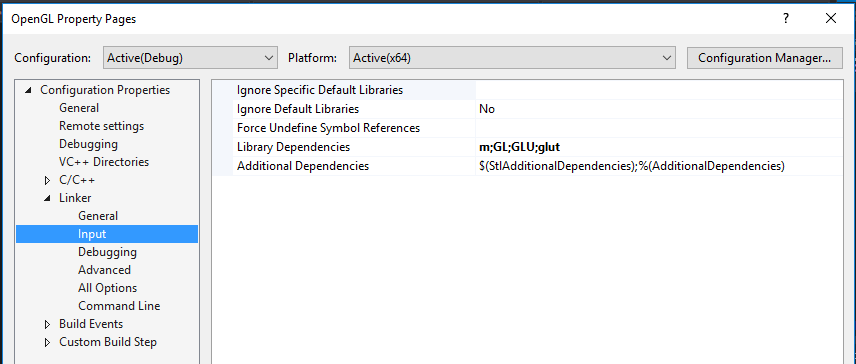Close the OpenGL Property Pages dialog
The width and height of the screenshot is (856, 364).
pyautogui.click(x=831, y=19)
